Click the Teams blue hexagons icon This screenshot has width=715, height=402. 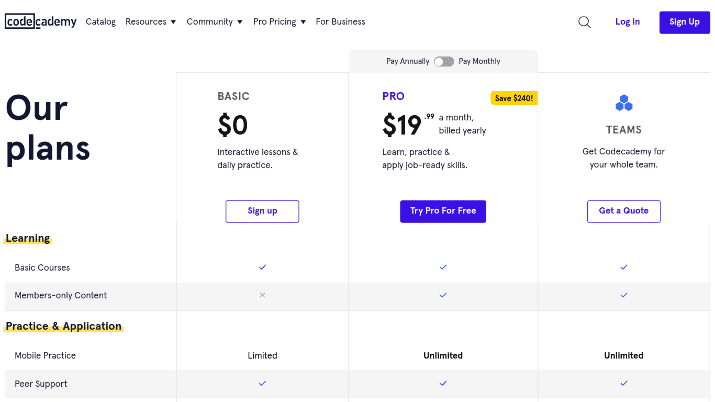624,103
